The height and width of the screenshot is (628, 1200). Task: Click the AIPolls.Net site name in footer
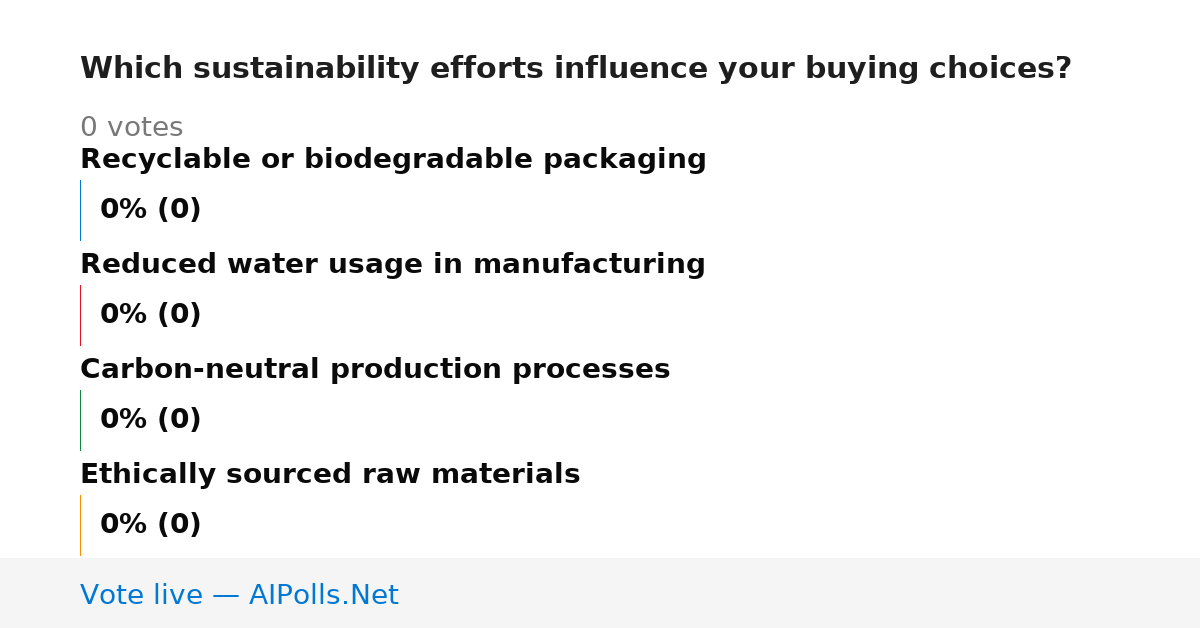pos(323,596)
